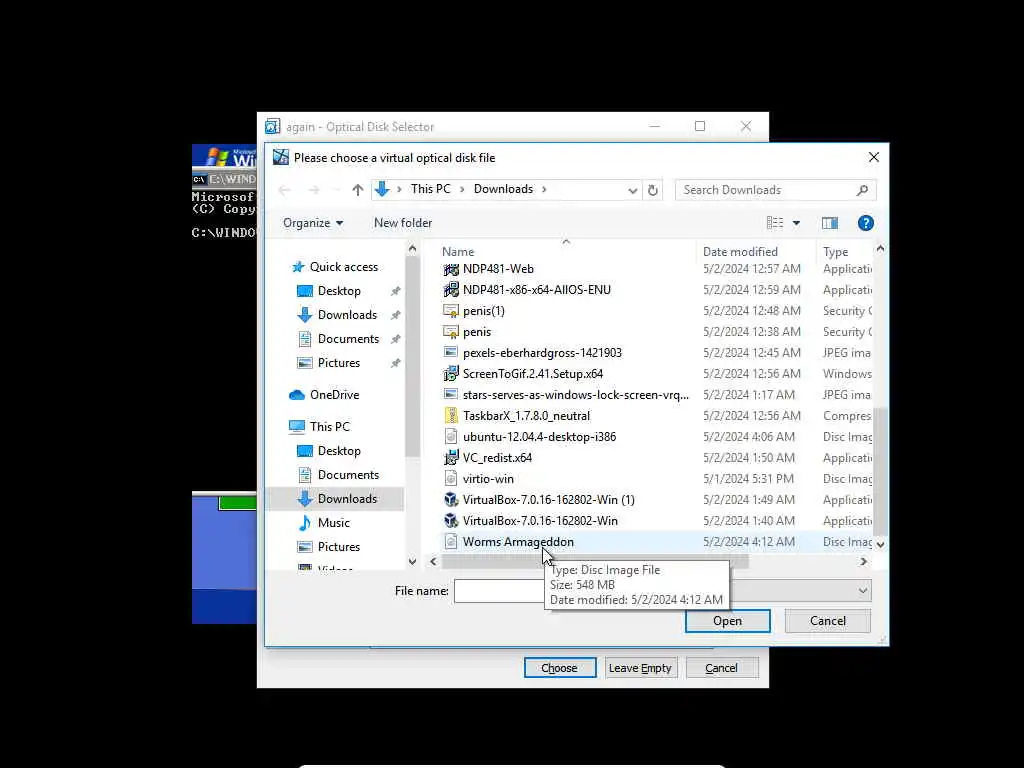The width and height of the screenshot is (1024, 768).
Task: Click the file list vertical scrollbar thumb
Action: pyautogui.click(x=880, y=470)
